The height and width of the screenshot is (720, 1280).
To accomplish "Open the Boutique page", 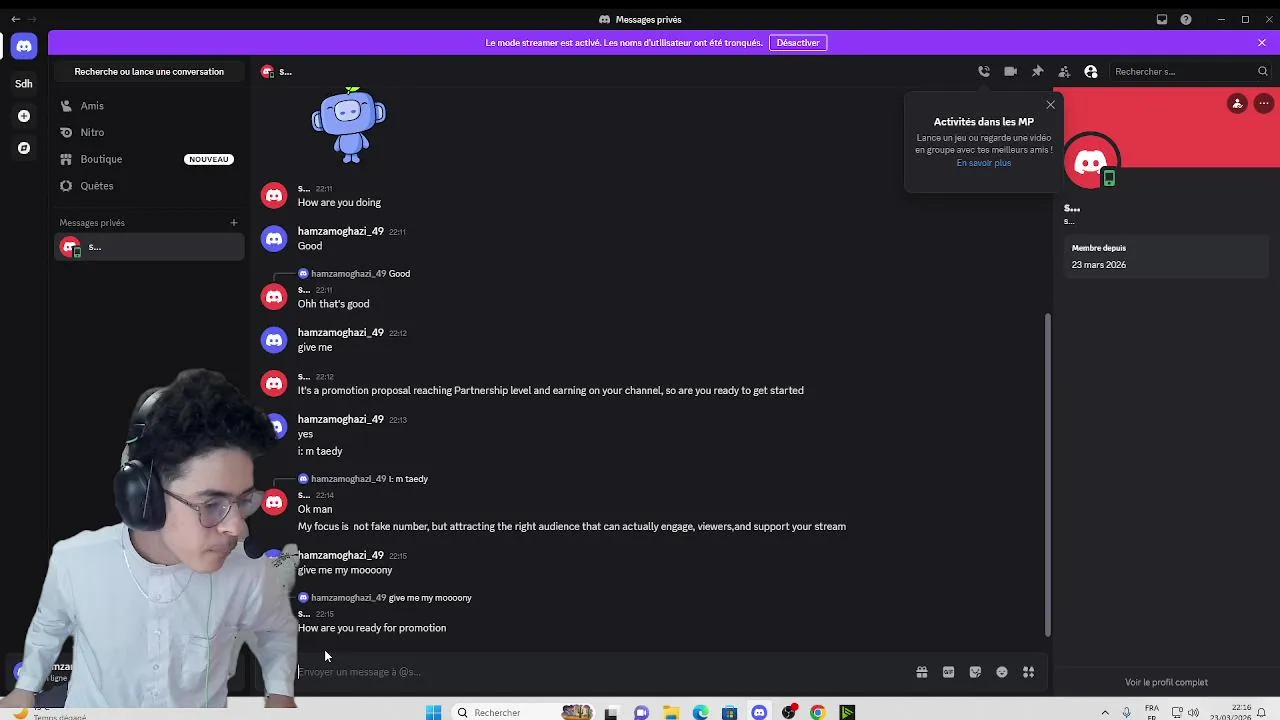I will coord(149,159).
